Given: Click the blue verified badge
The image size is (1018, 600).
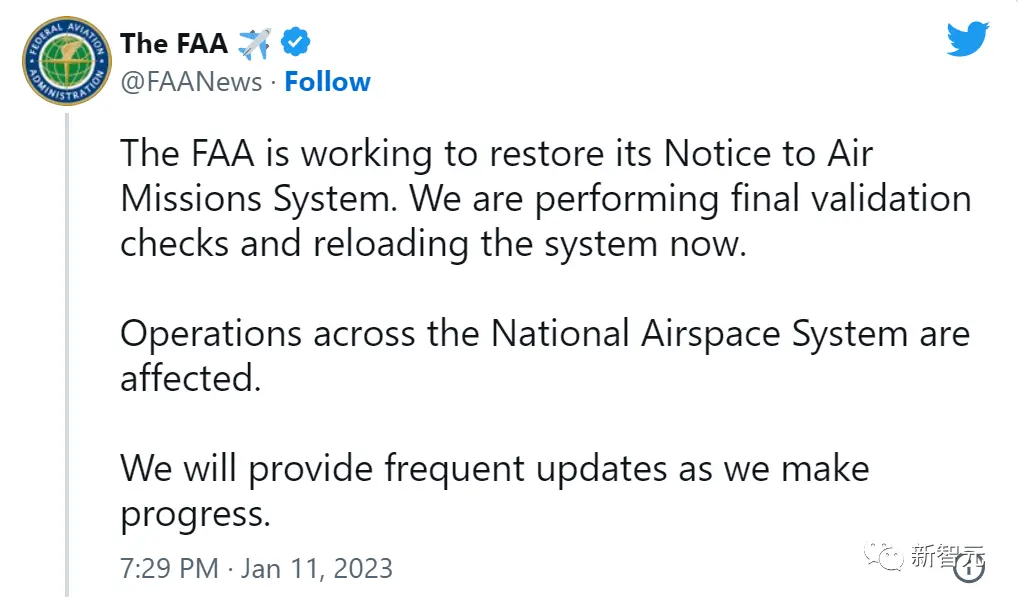Looking at the screenshot, I should click(295, 43).
